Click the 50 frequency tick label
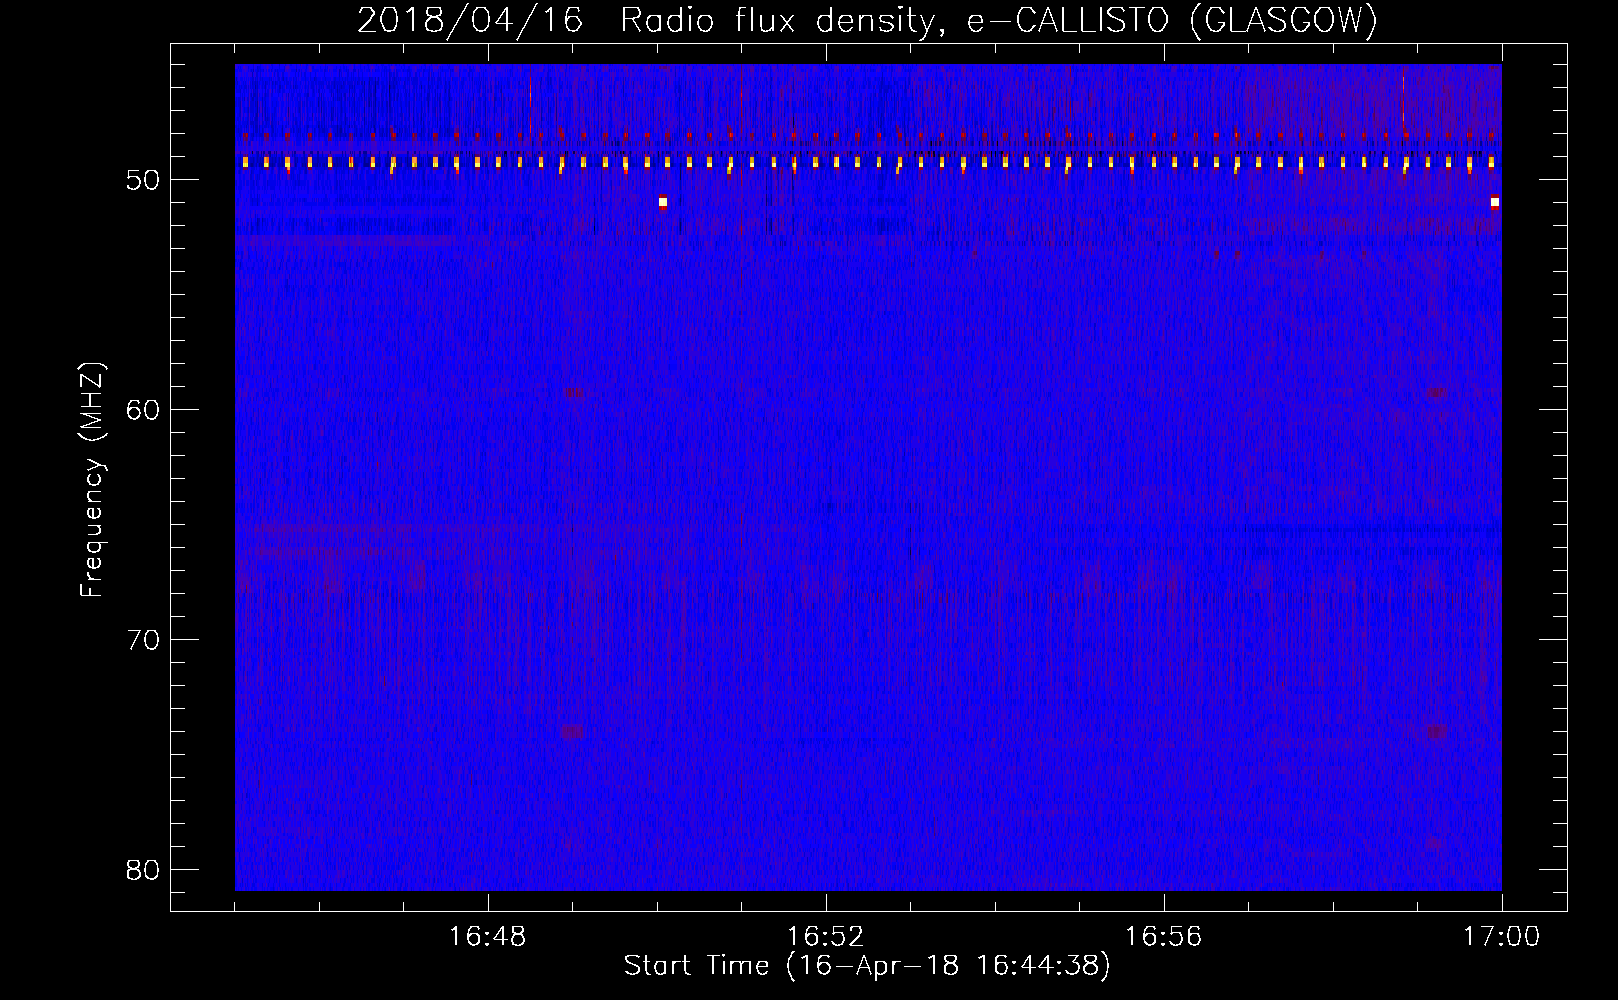 point(143,180)
